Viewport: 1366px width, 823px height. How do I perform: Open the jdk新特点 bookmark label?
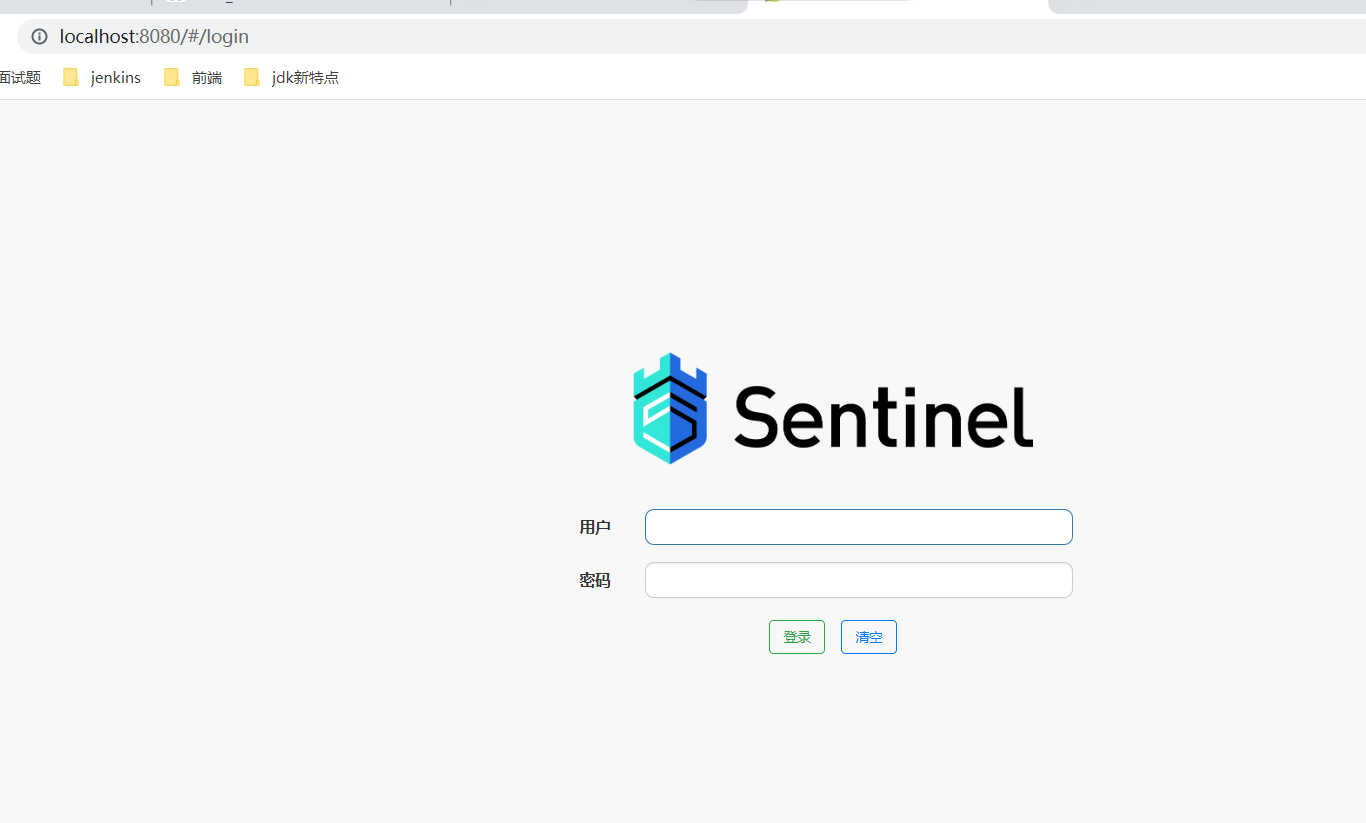click(x=305, y=77)
